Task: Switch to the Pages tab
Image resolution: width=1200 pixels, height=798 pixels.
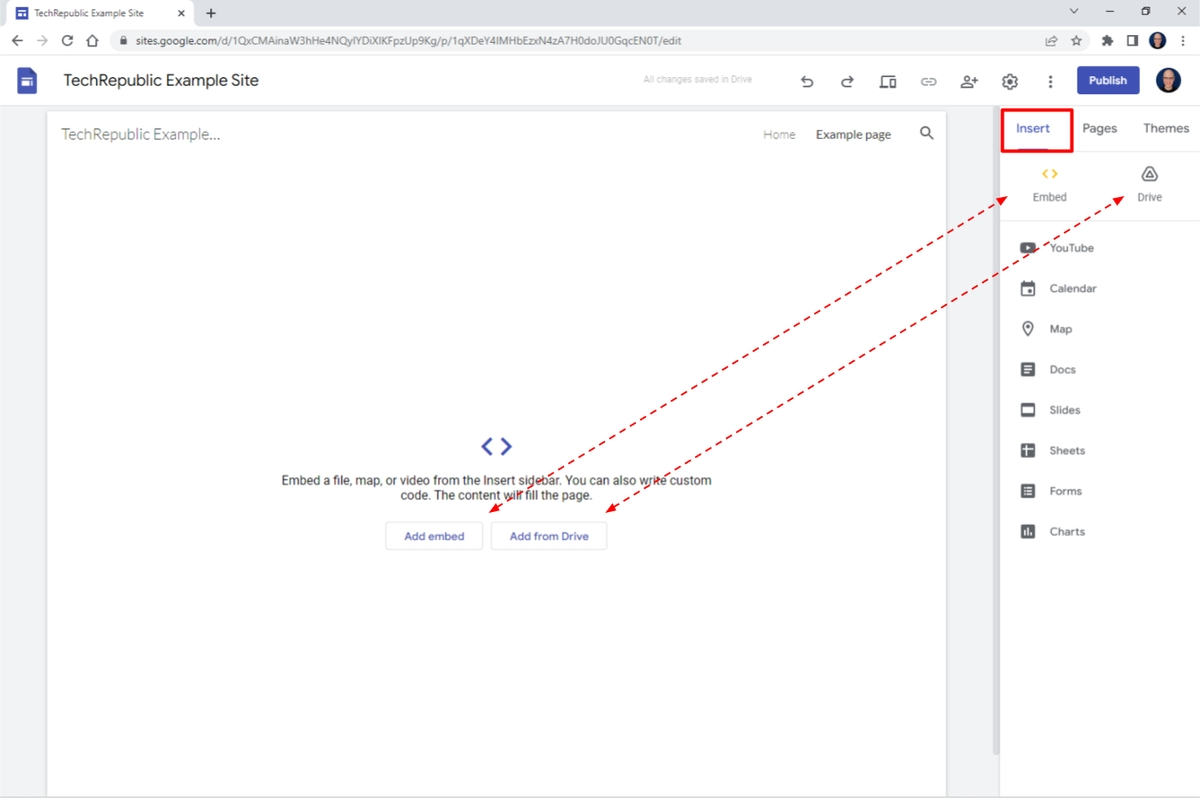Action: pyautogui.click(x=1100, y=128)
